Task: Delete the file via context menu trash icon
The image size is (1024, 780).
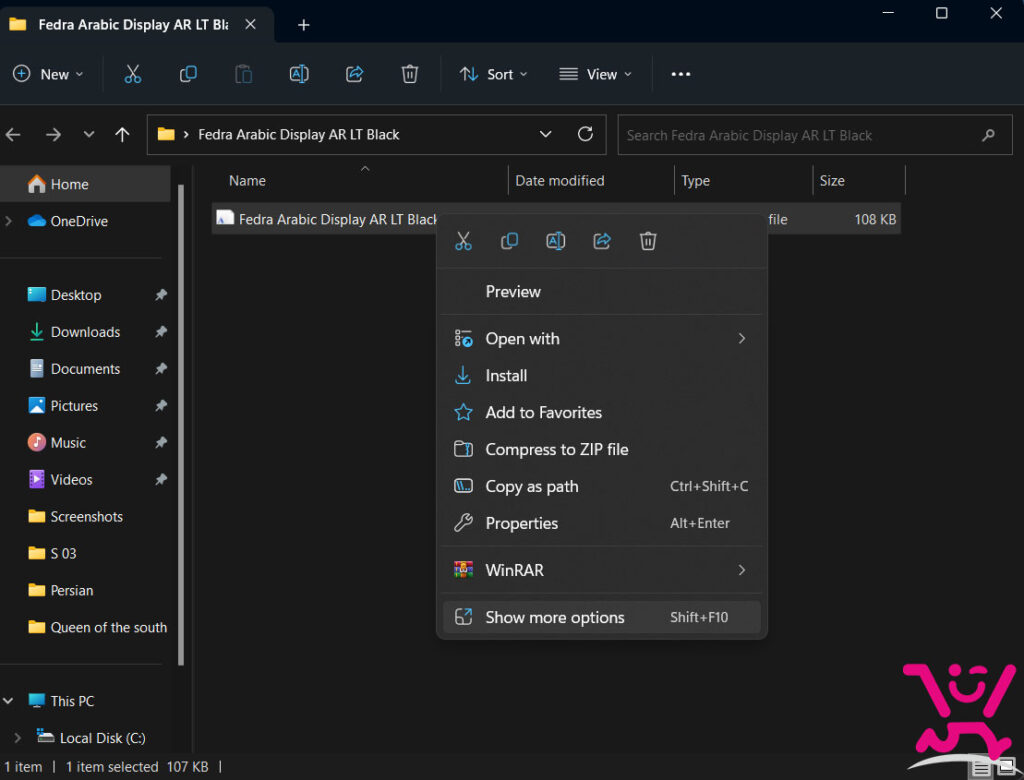Action: [x=648, y=241]
